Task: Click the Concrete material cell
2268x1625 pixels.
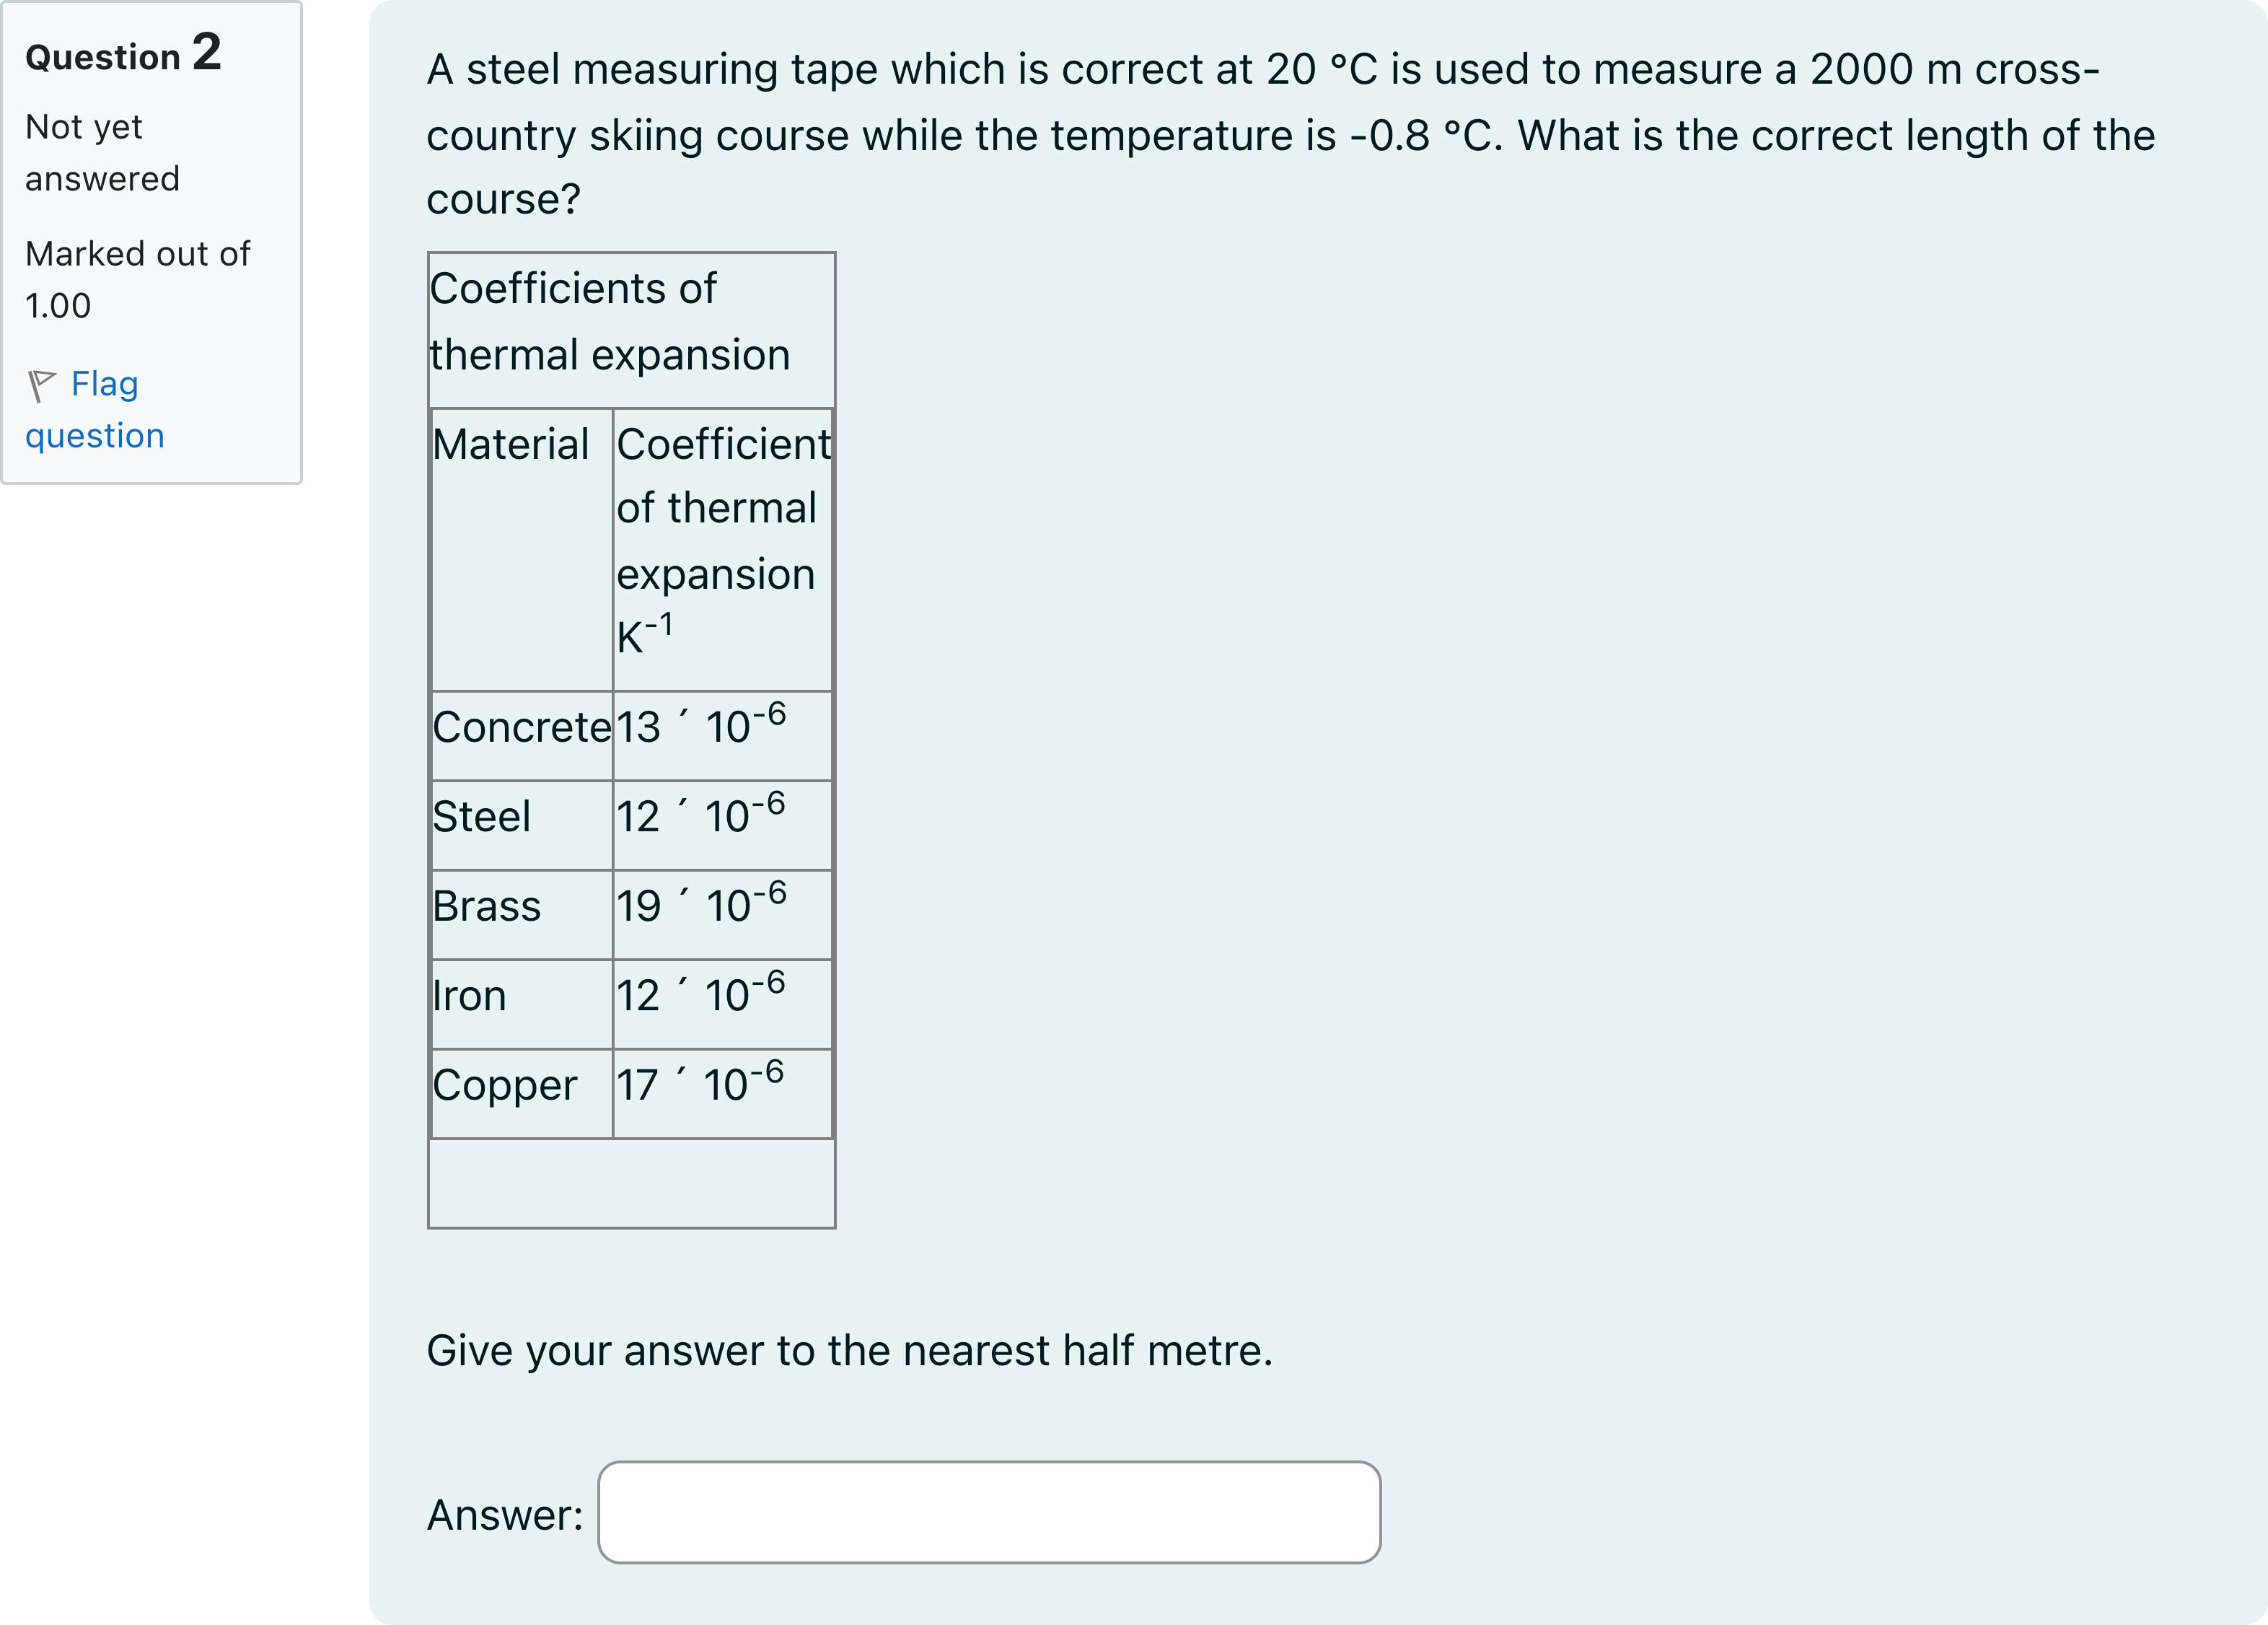Action: (x=522, y=736)
